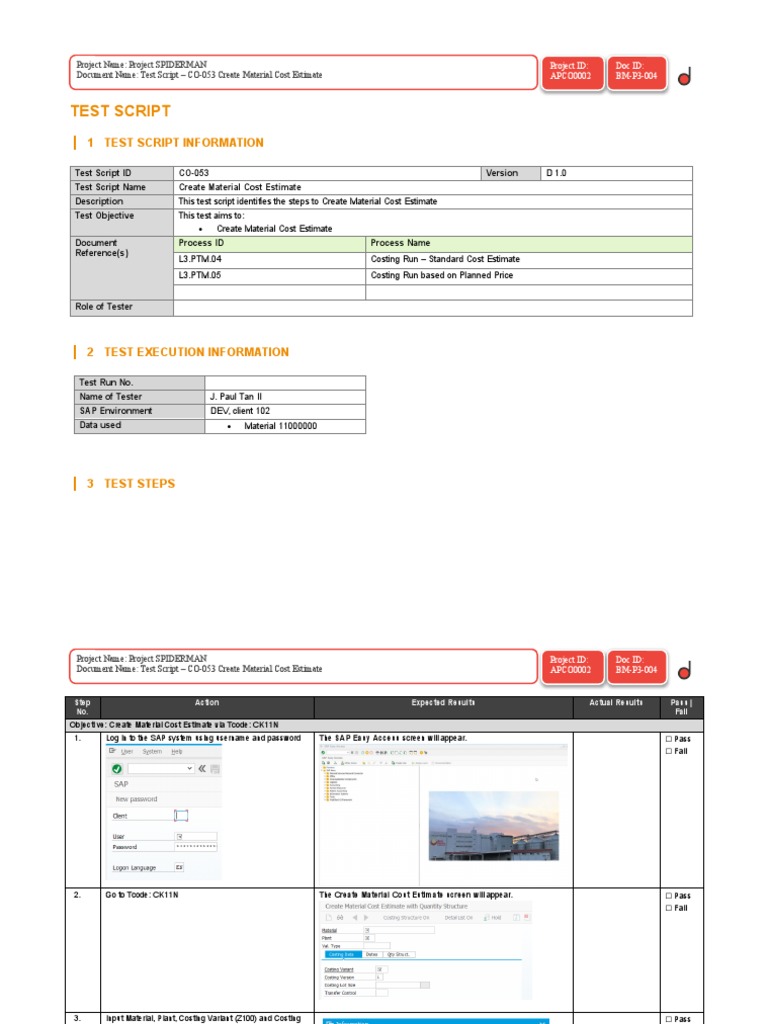Click the 'Actual Results' column header
768x1024 pixels.
(x=616, y=703)
